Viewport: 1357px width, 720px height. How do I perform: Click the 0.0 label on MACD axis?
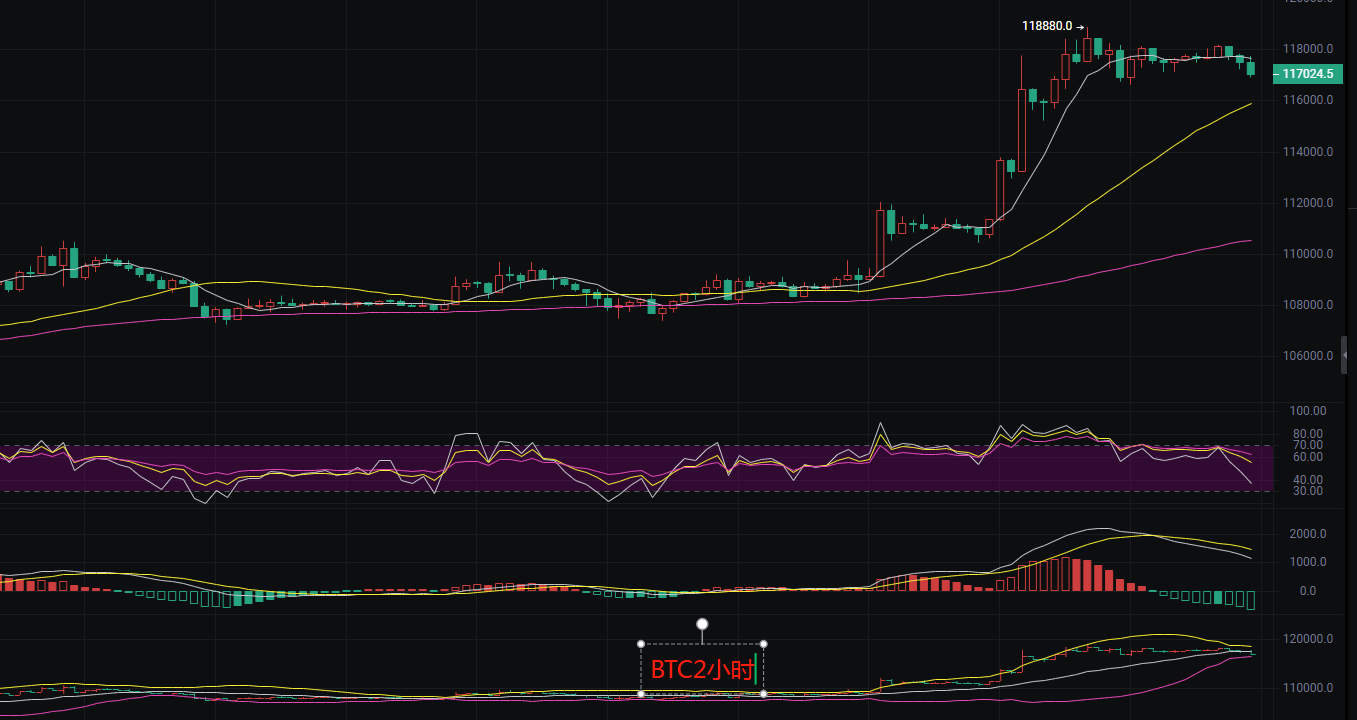tap(1307, 591)
